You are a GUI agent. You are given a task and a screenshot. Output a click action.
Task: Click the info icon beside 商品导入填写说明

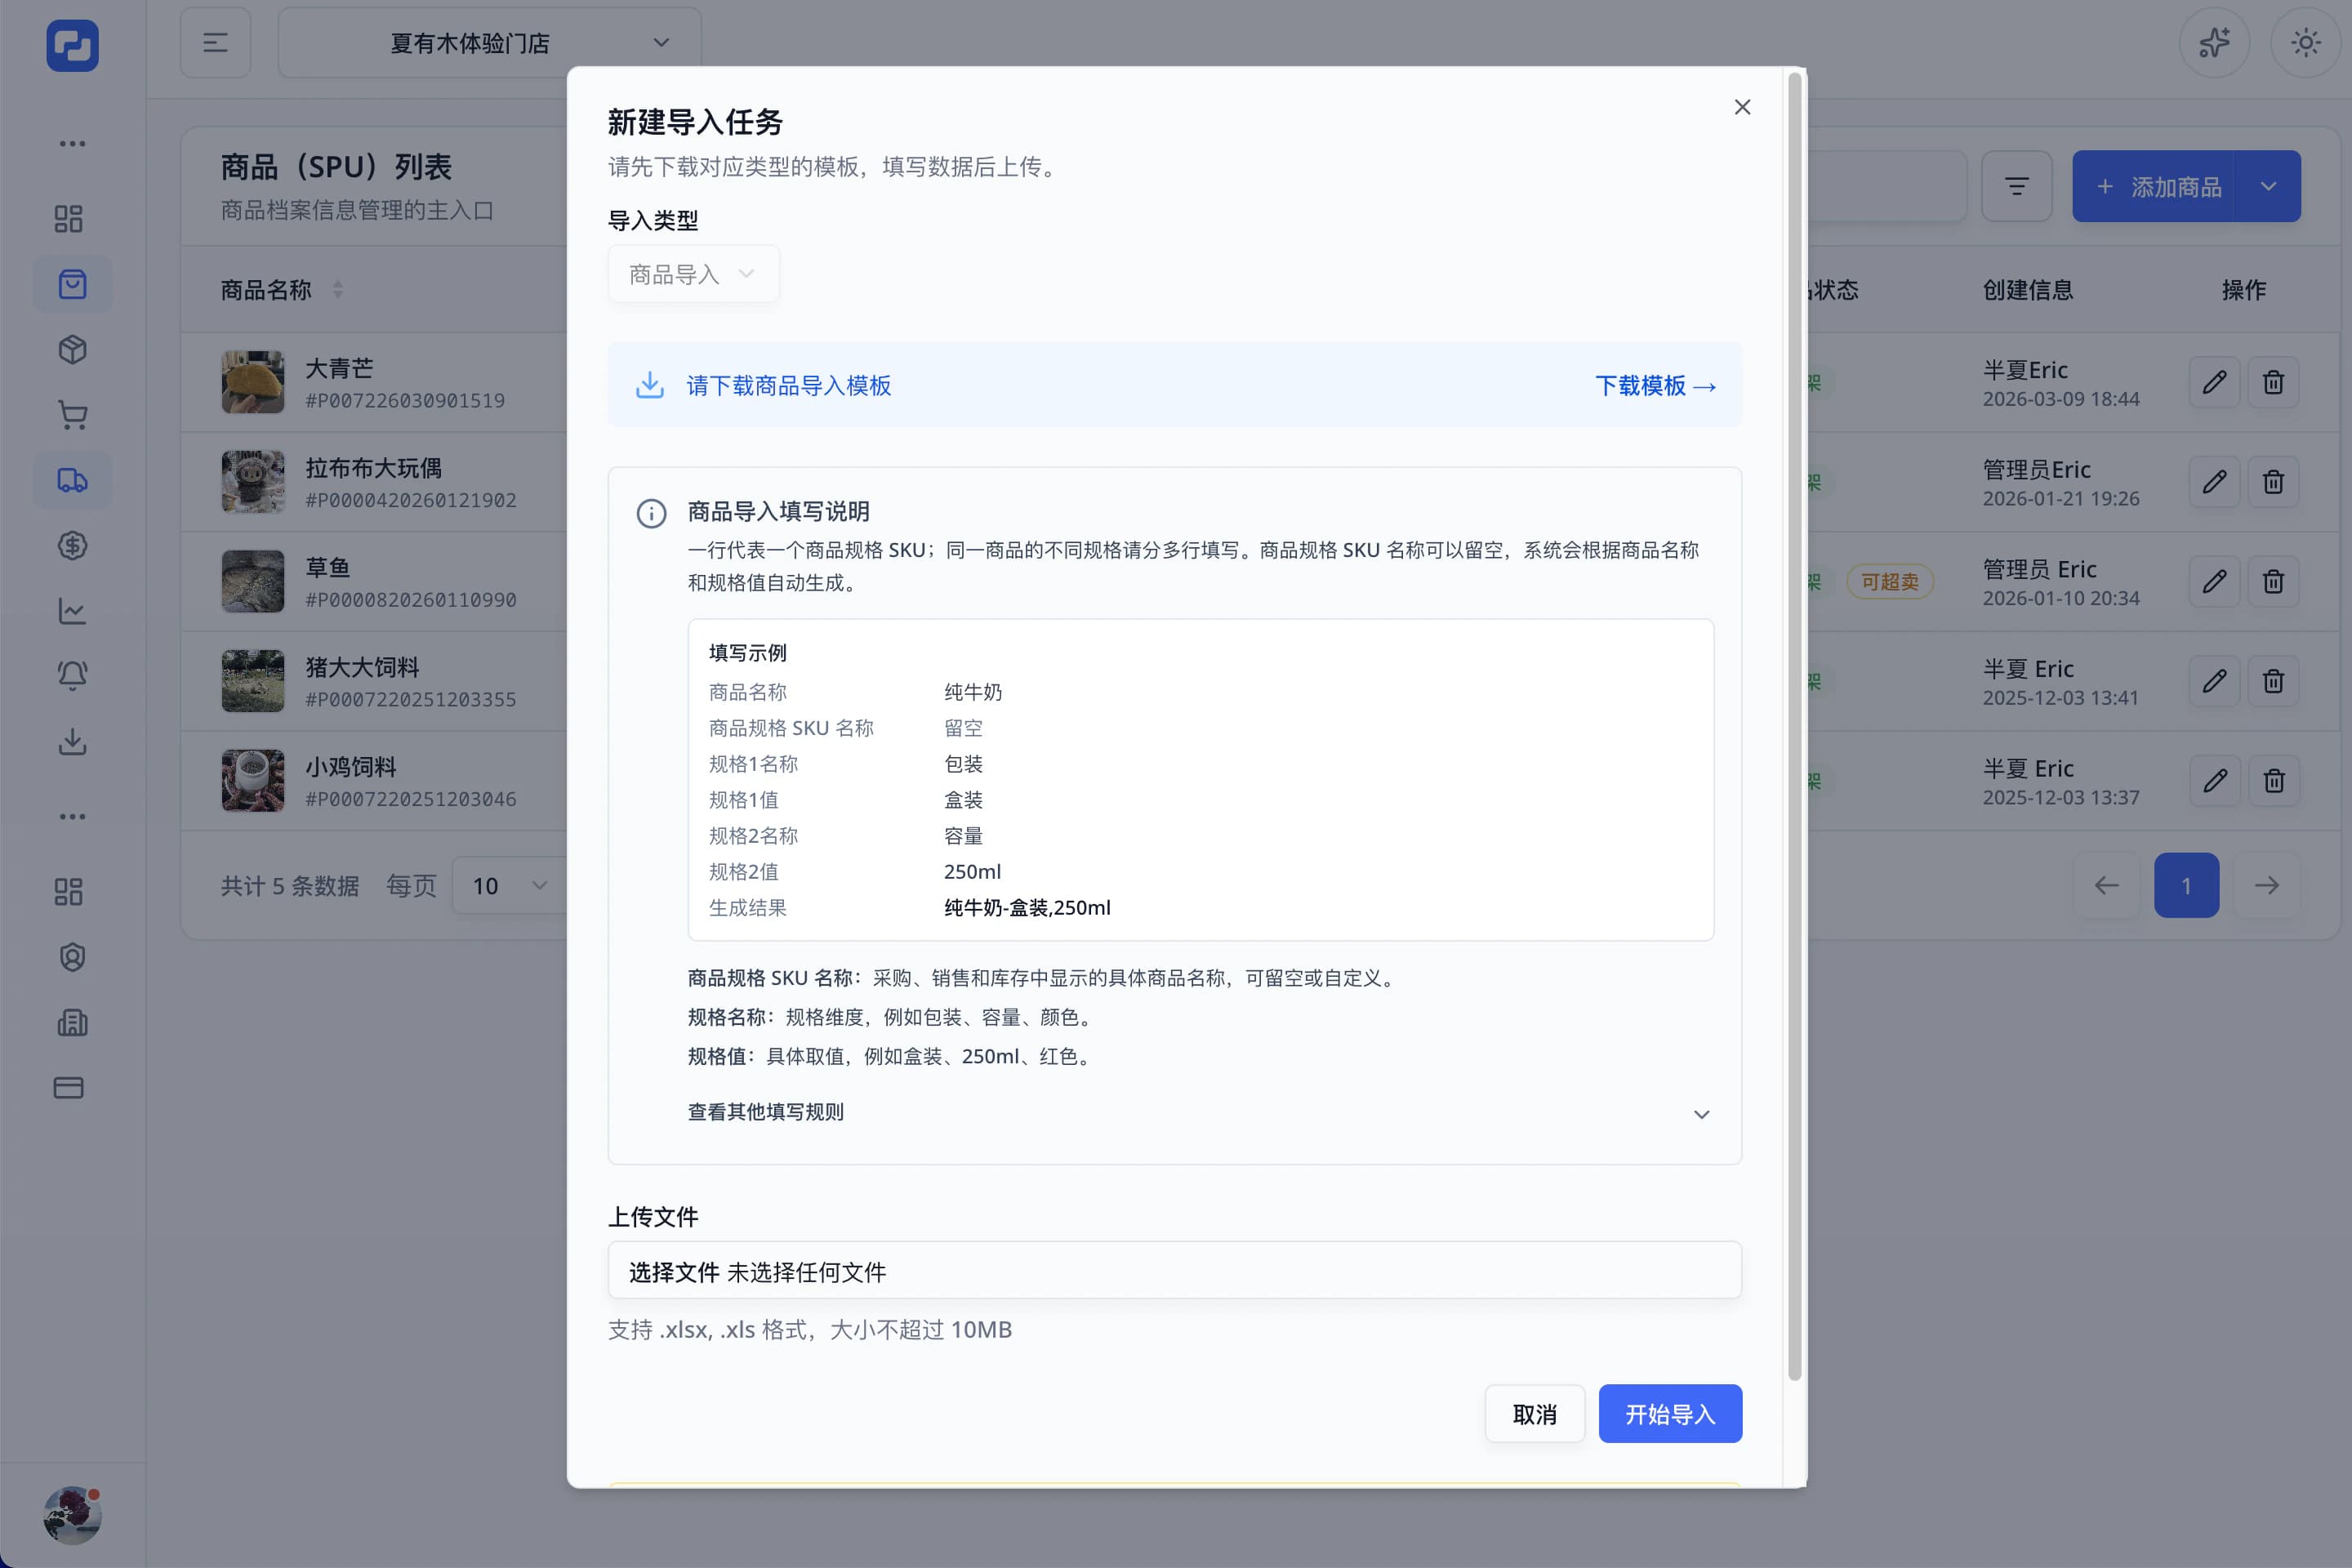[x=651, y=513]
